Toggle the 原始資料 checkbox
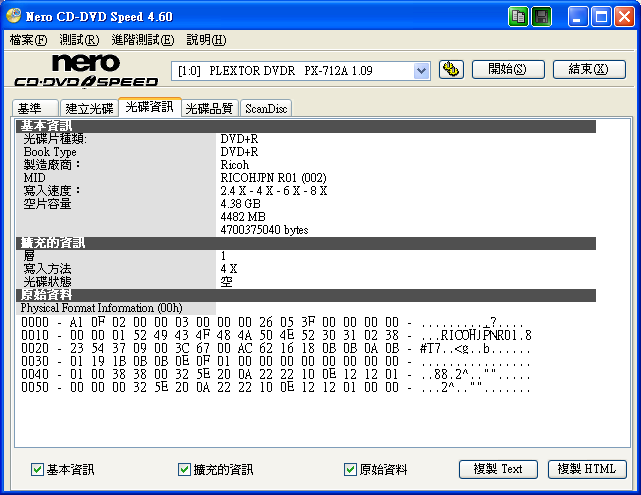The width and height of the screenshot is (641, 495). click(350, 469)
